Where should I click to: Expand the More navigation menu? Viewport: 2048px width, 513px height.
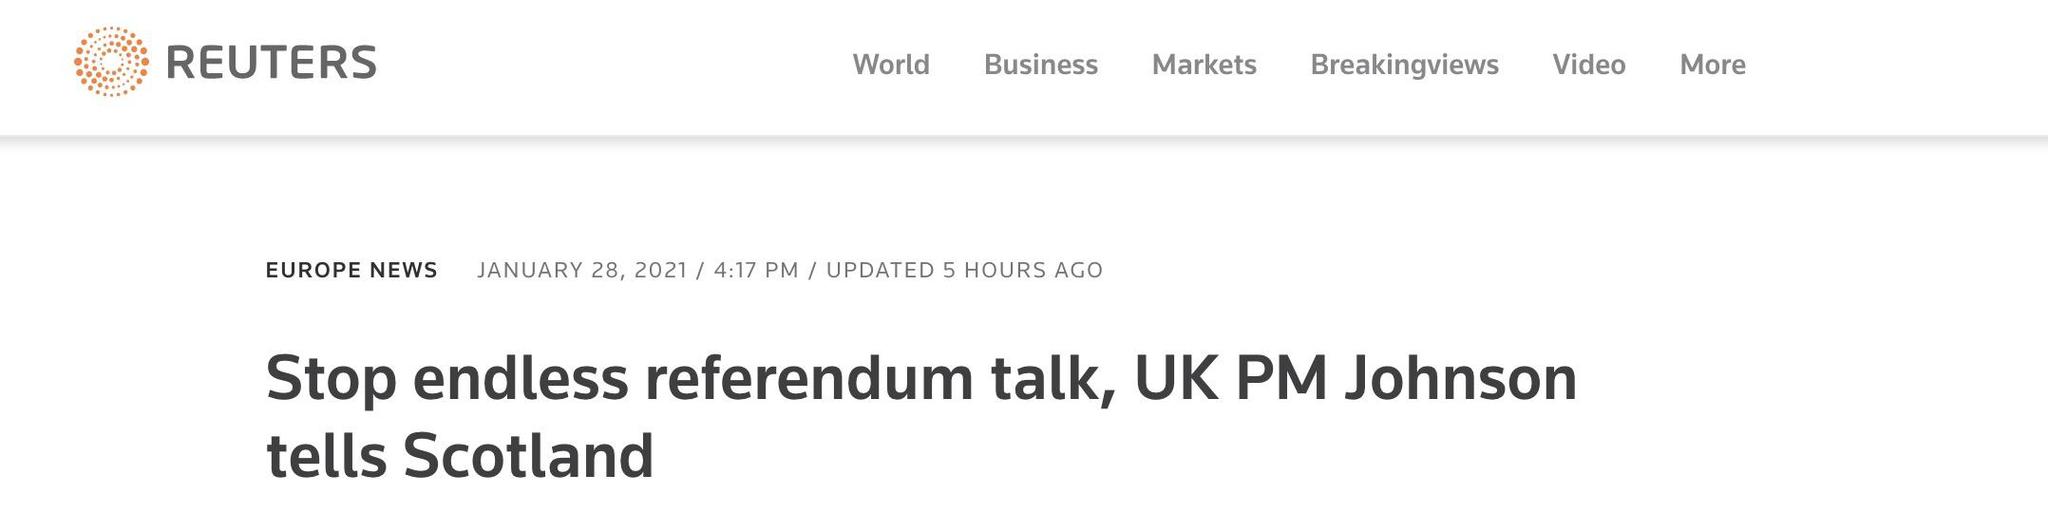click(x=1712, y=65)
